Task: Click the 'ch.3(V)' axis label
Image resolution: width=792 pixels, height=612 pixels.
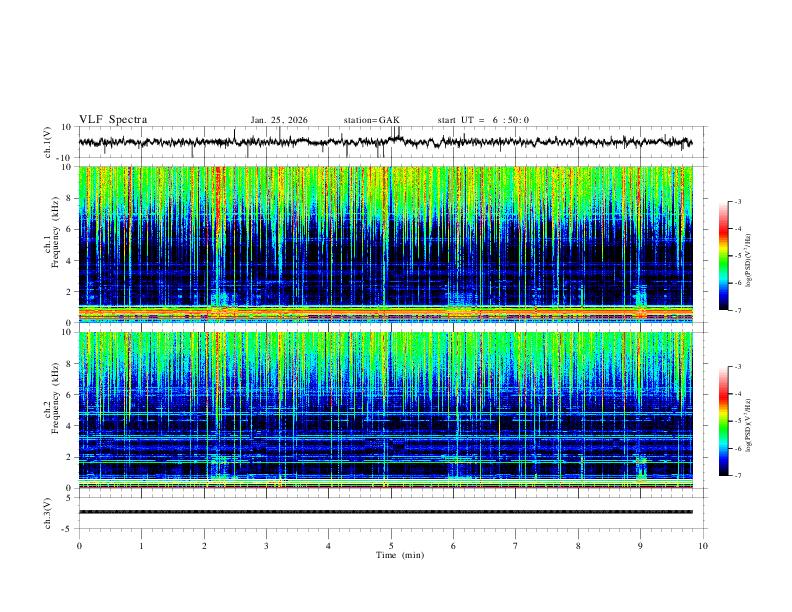Action: point(48,513)
